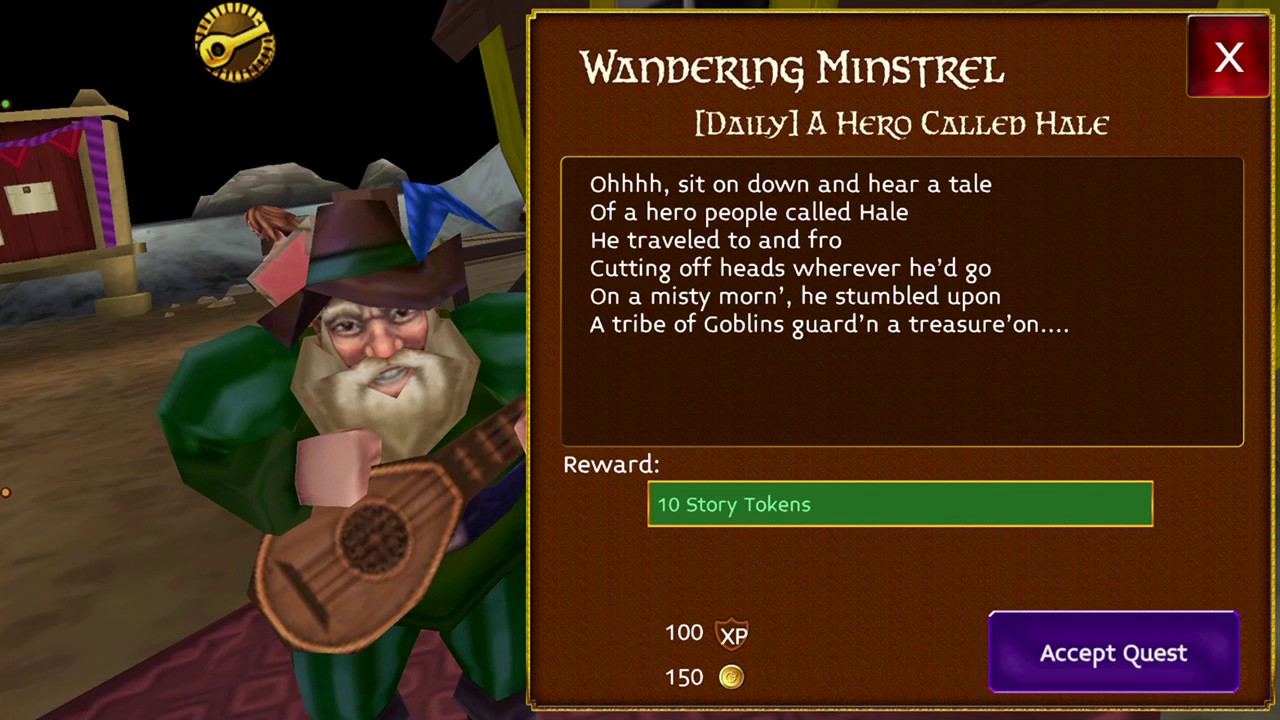Click the Wandering Minstrel title text
The width and height of the screenshot is (1280, 720).
click(792, 69)
